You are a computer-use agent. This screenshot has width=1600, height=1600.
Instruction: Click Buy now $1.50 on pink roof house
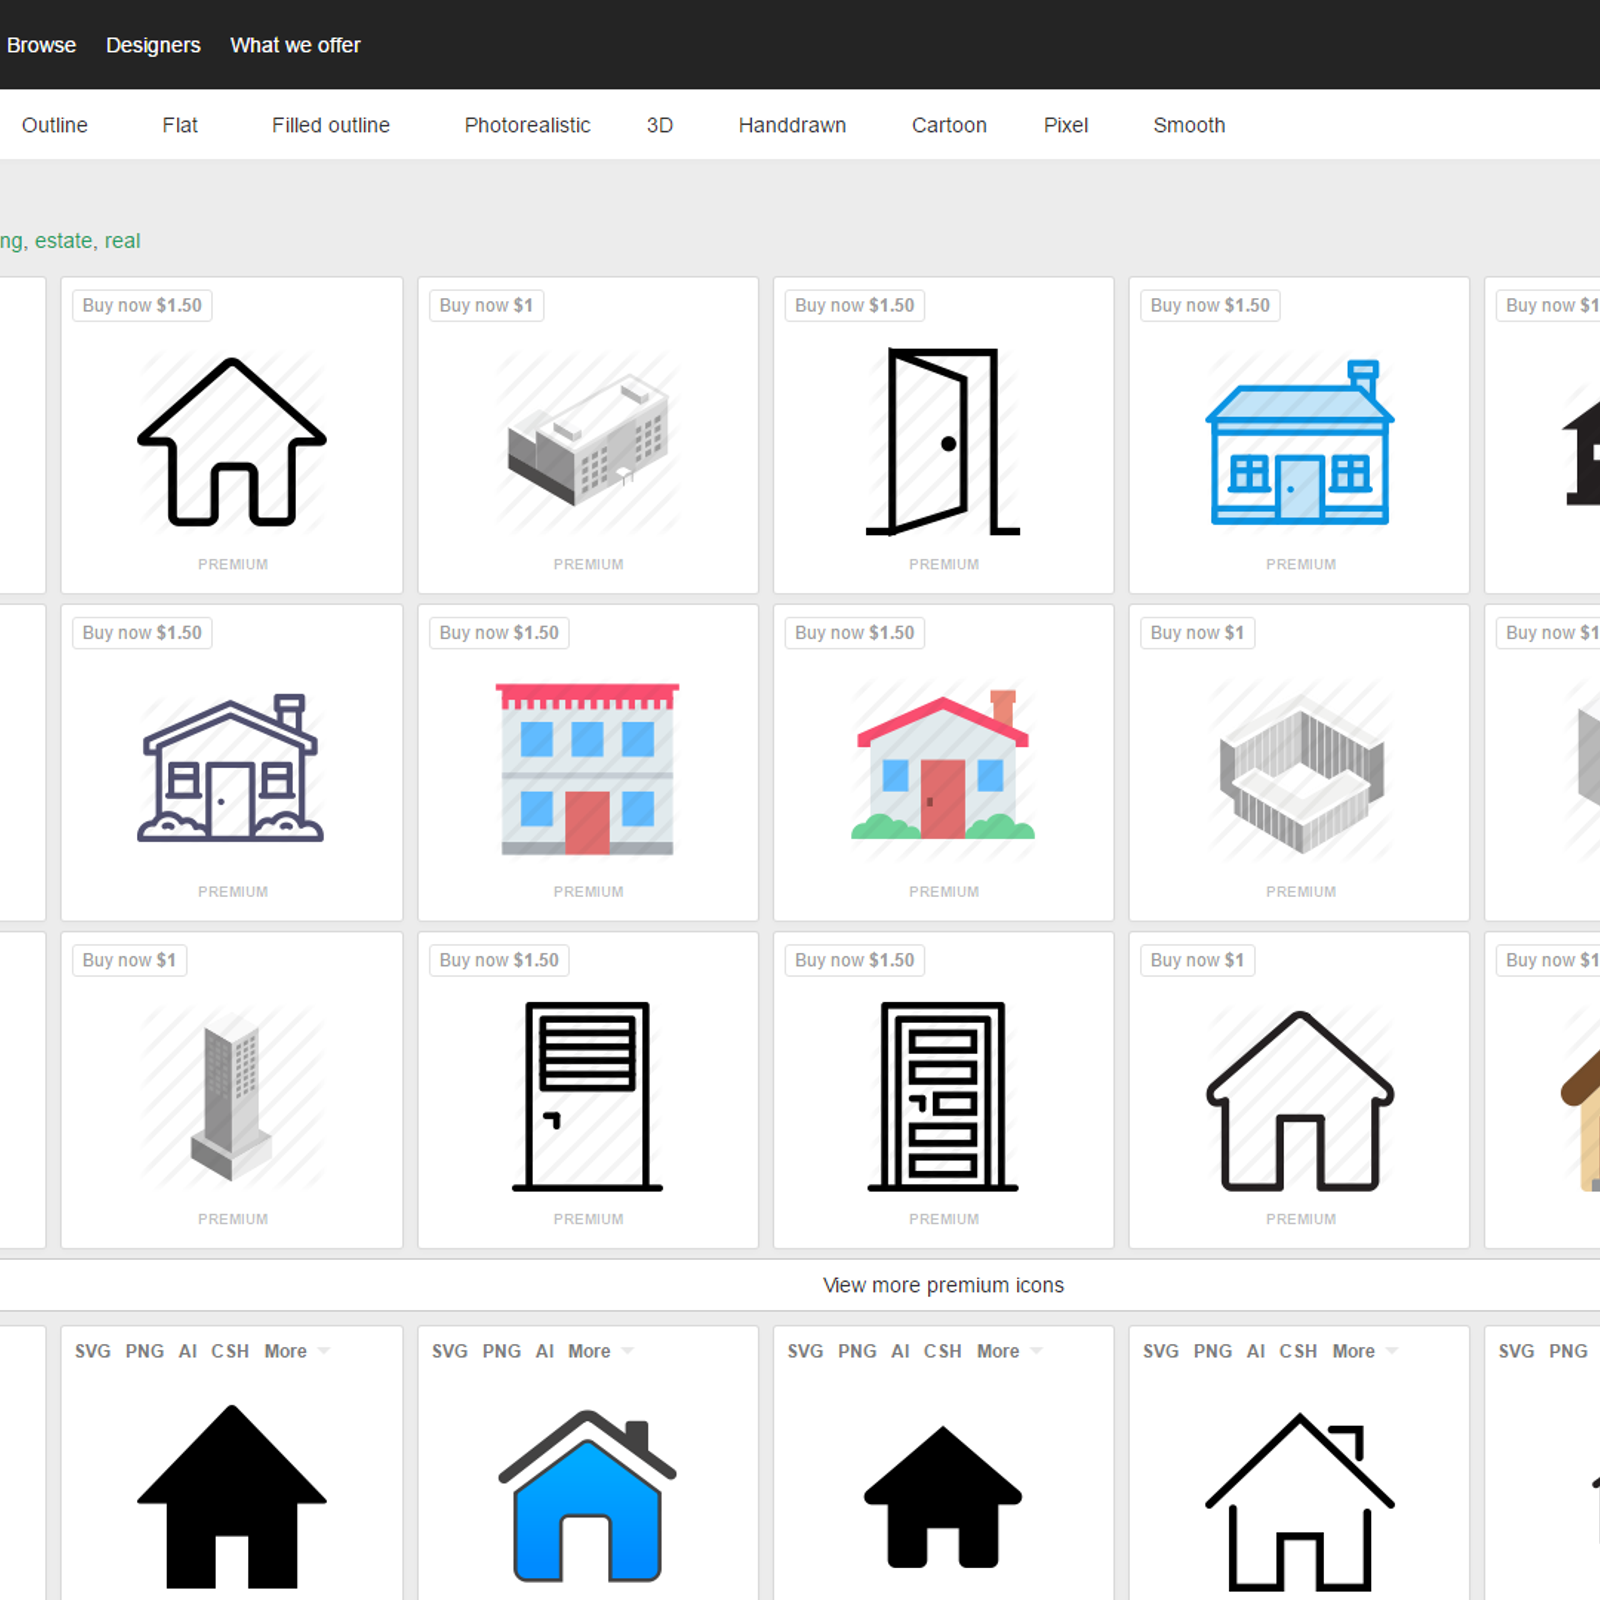point(855,632)
